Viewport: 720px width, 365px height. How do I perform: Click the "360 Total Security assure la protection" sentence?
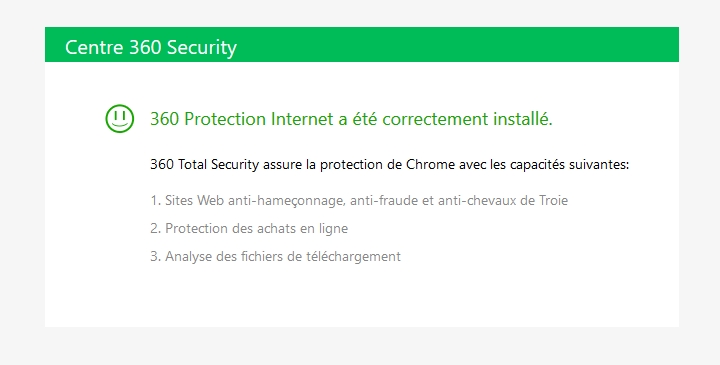pyautogui.click(x=389, y=164)
